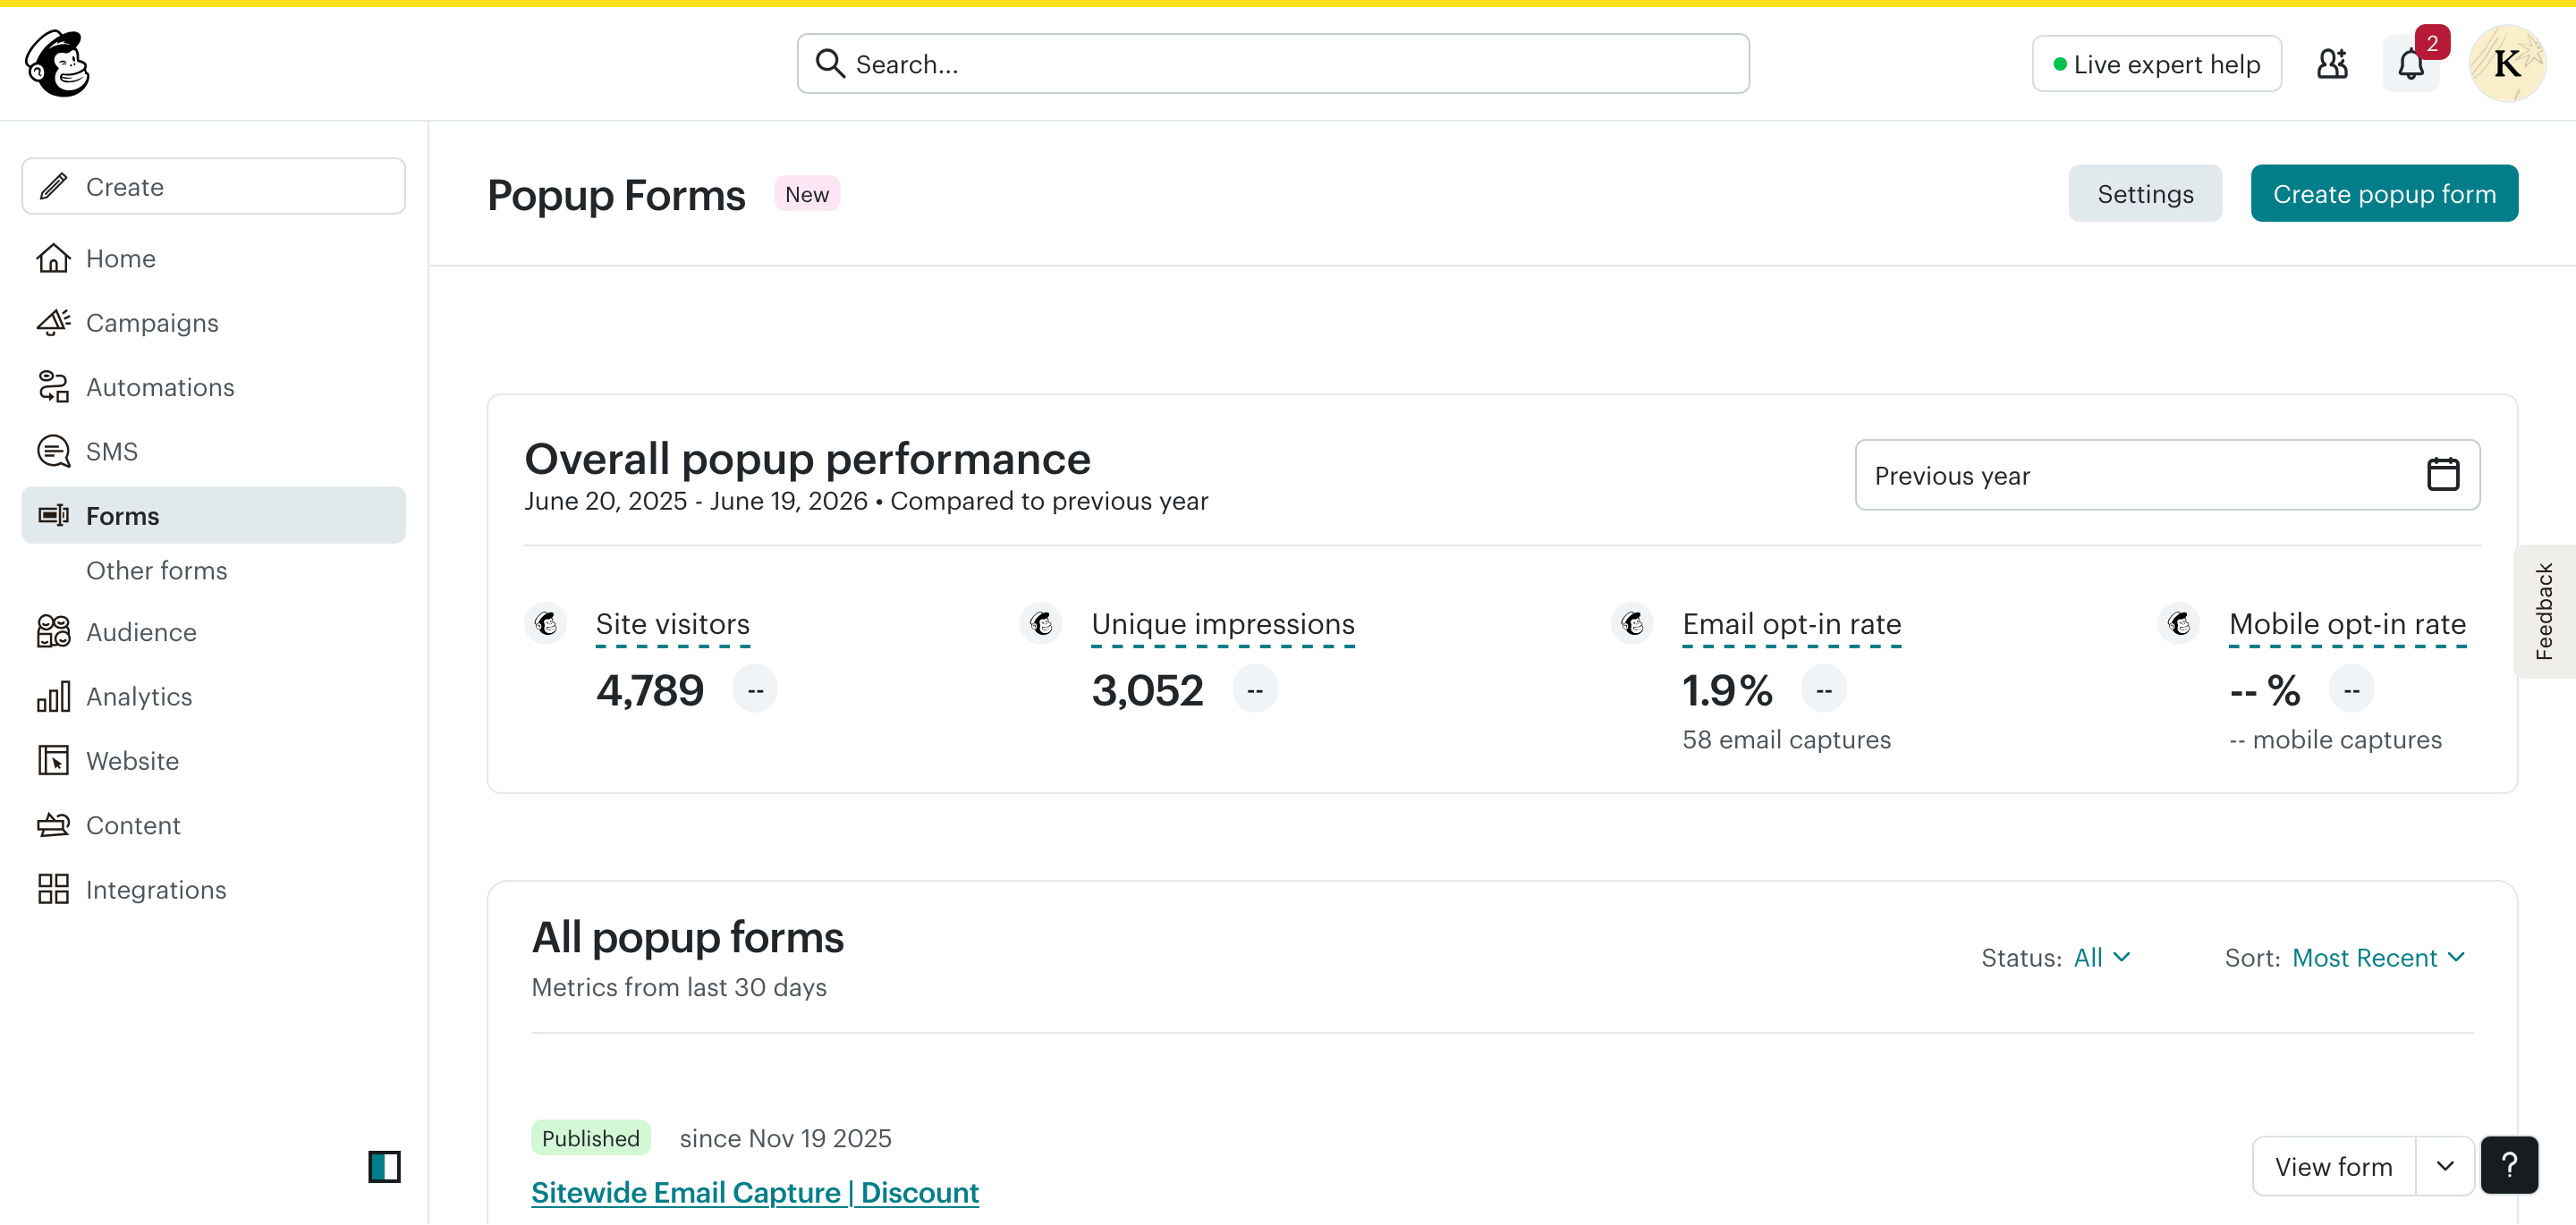The height and width of the screenshot is (1225, 2576).
Task: Open the K profile avatar menu
Action: [x=2507, y=64]
